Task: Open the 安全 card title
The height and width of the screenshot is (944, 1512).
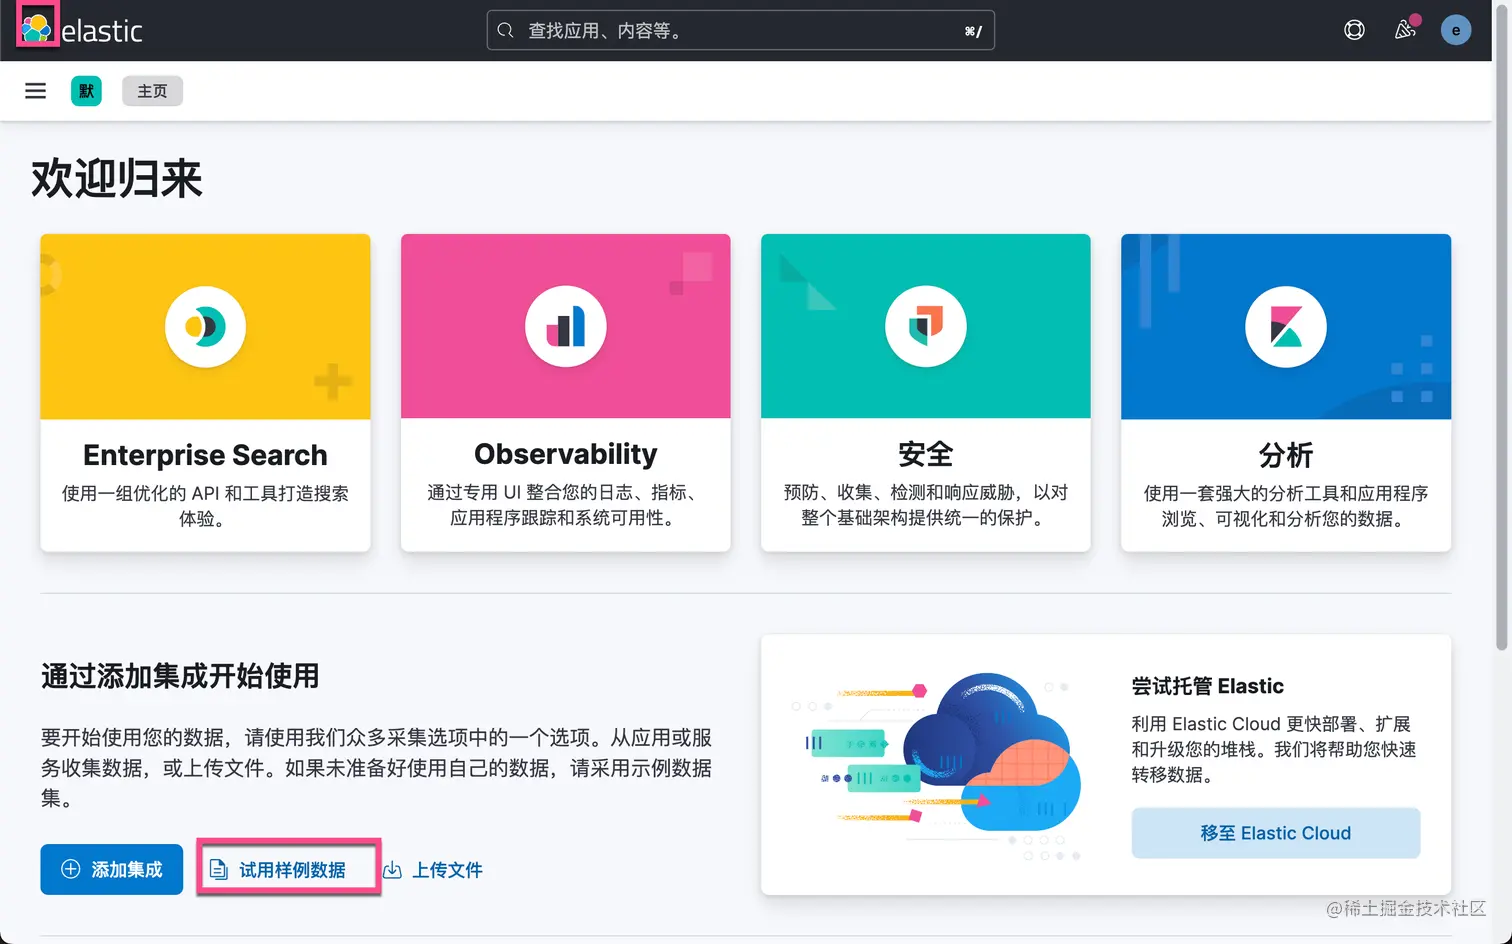Action: coord(925,454)
